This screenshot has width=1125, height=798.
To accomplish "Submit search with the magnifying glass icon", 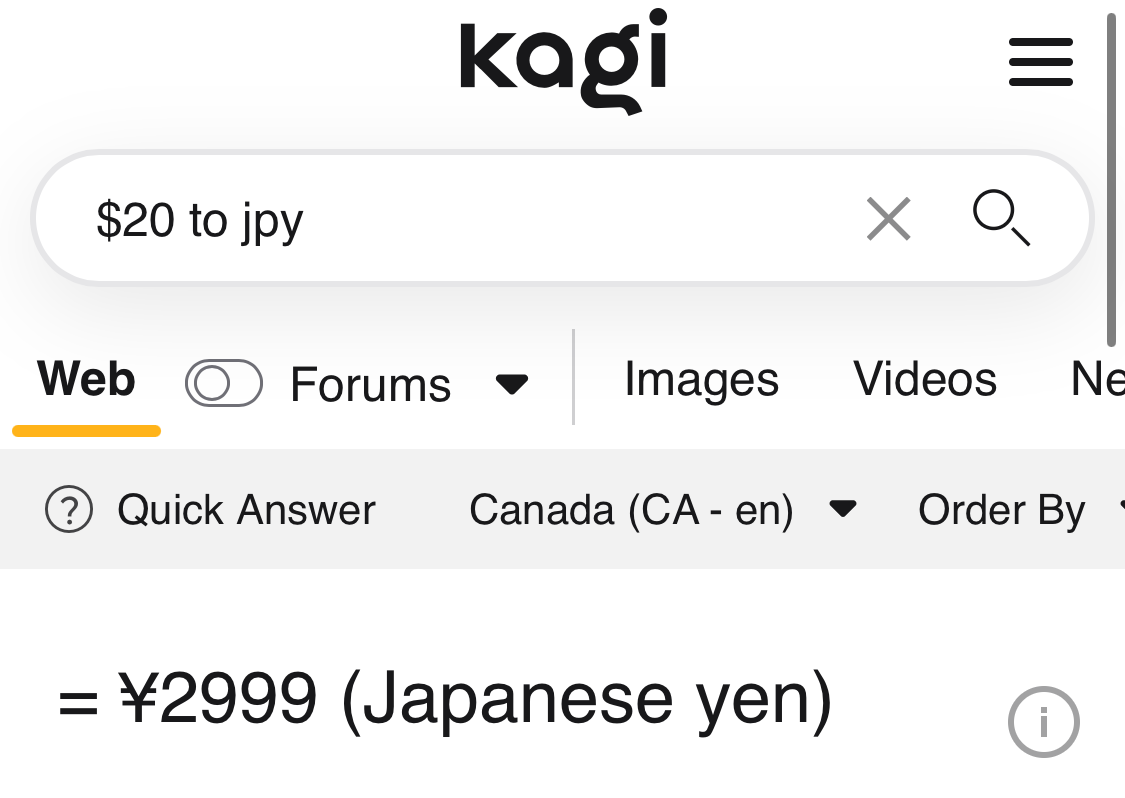I will (1001, 217).
